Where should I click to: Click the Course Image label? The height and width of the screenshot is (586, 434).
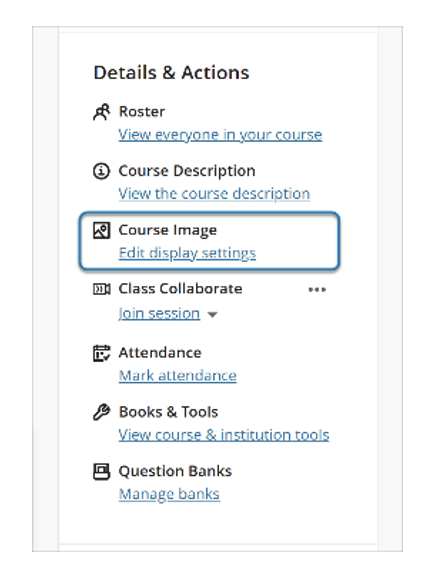point(167,230)
